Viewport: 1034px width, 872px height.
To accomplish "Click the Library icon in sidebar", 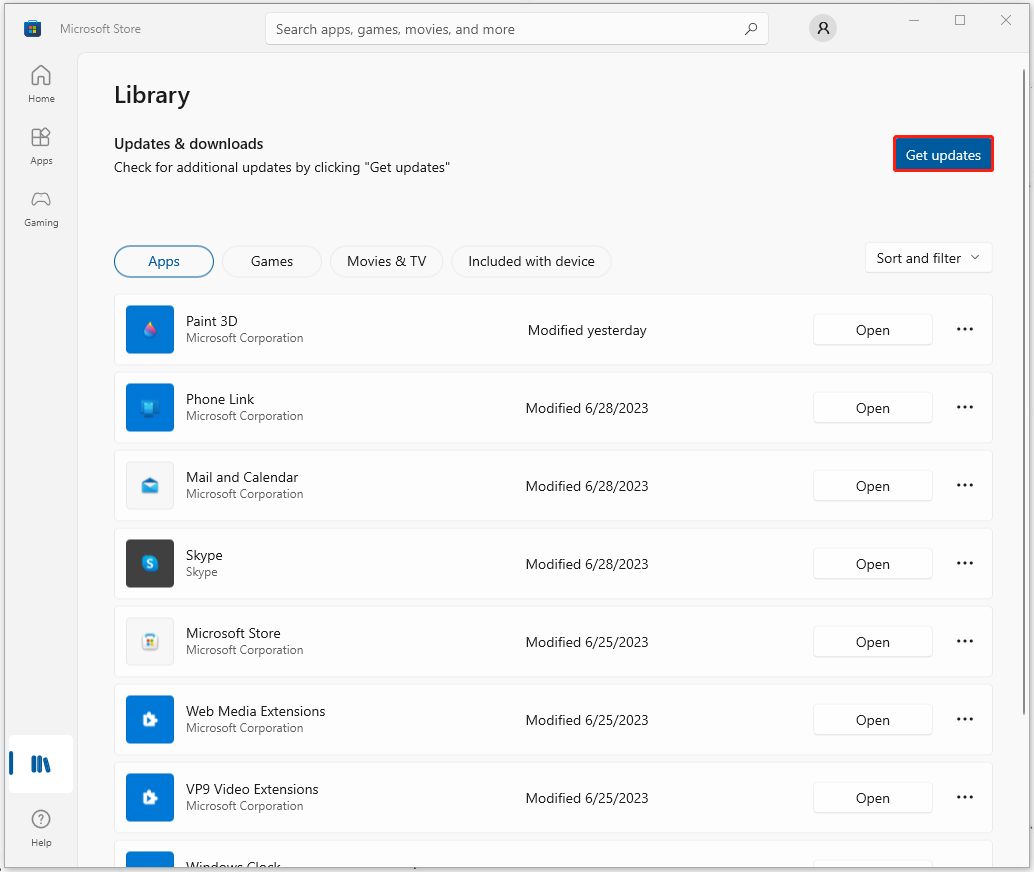I will (41, 764).
